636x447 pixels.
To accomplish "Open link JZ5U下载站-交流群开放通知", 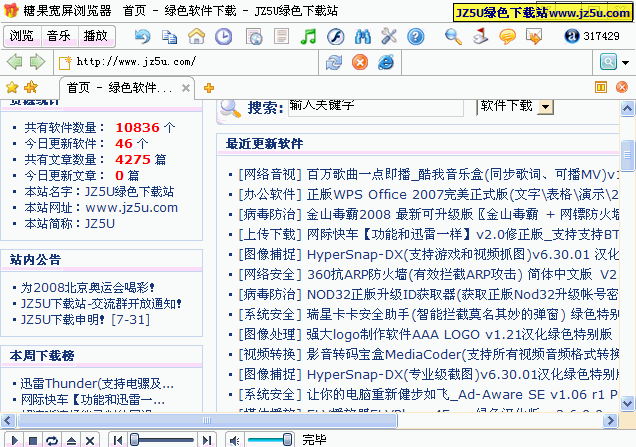I will pos(101,303).
